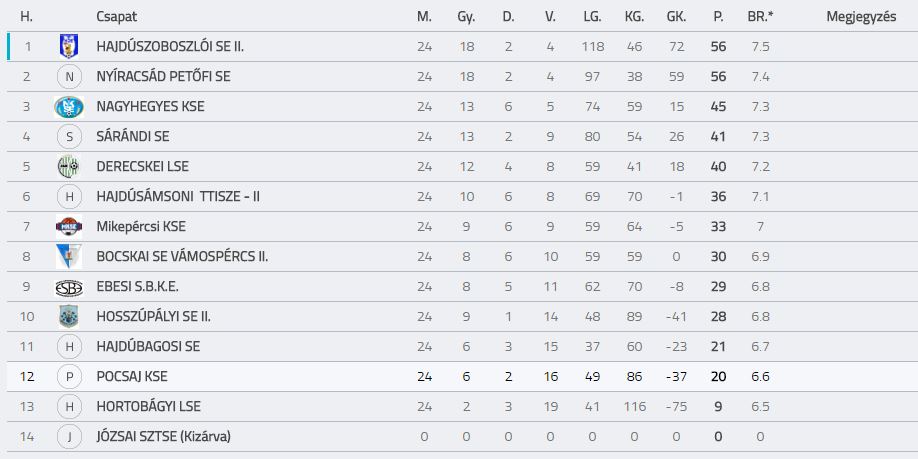
Task: Click the Ebesi S.B.K.E. oval logo
Action: click(69, 287)
